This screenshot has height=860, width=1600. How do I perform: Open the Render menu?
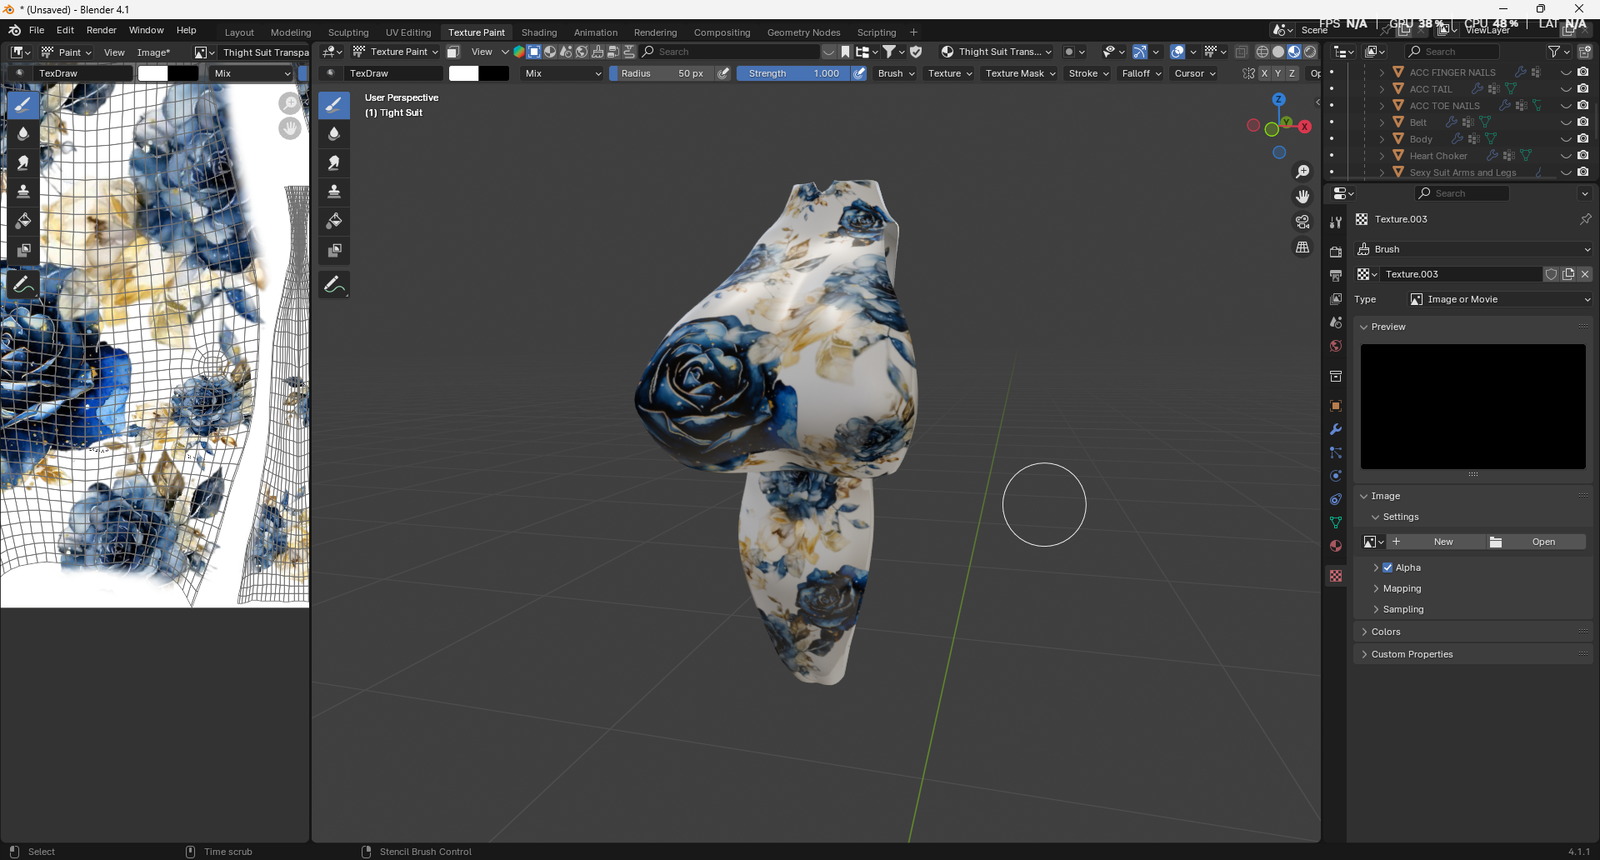[x=101, y=30]
